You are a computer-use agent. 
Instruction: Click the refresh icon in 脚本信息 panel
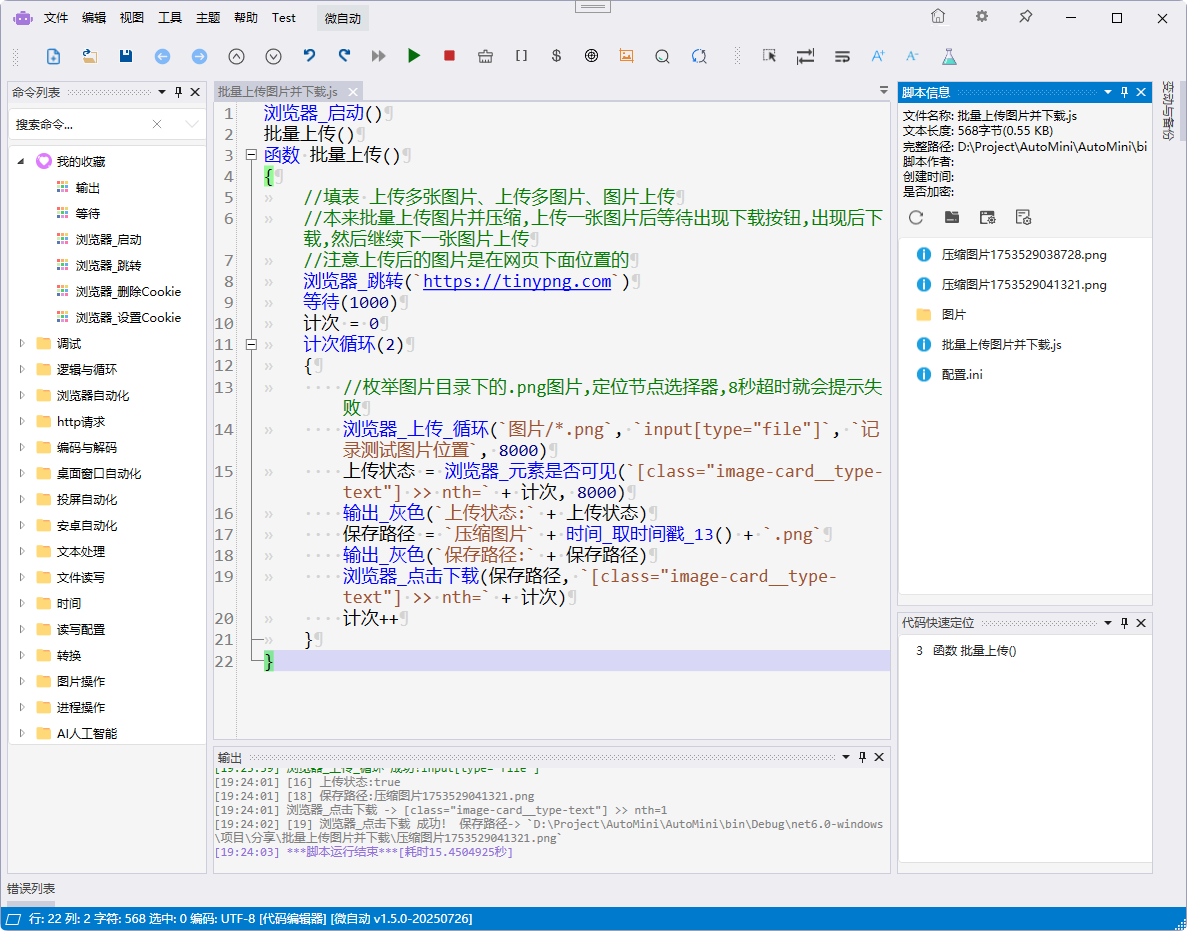[x=915, y=217]
